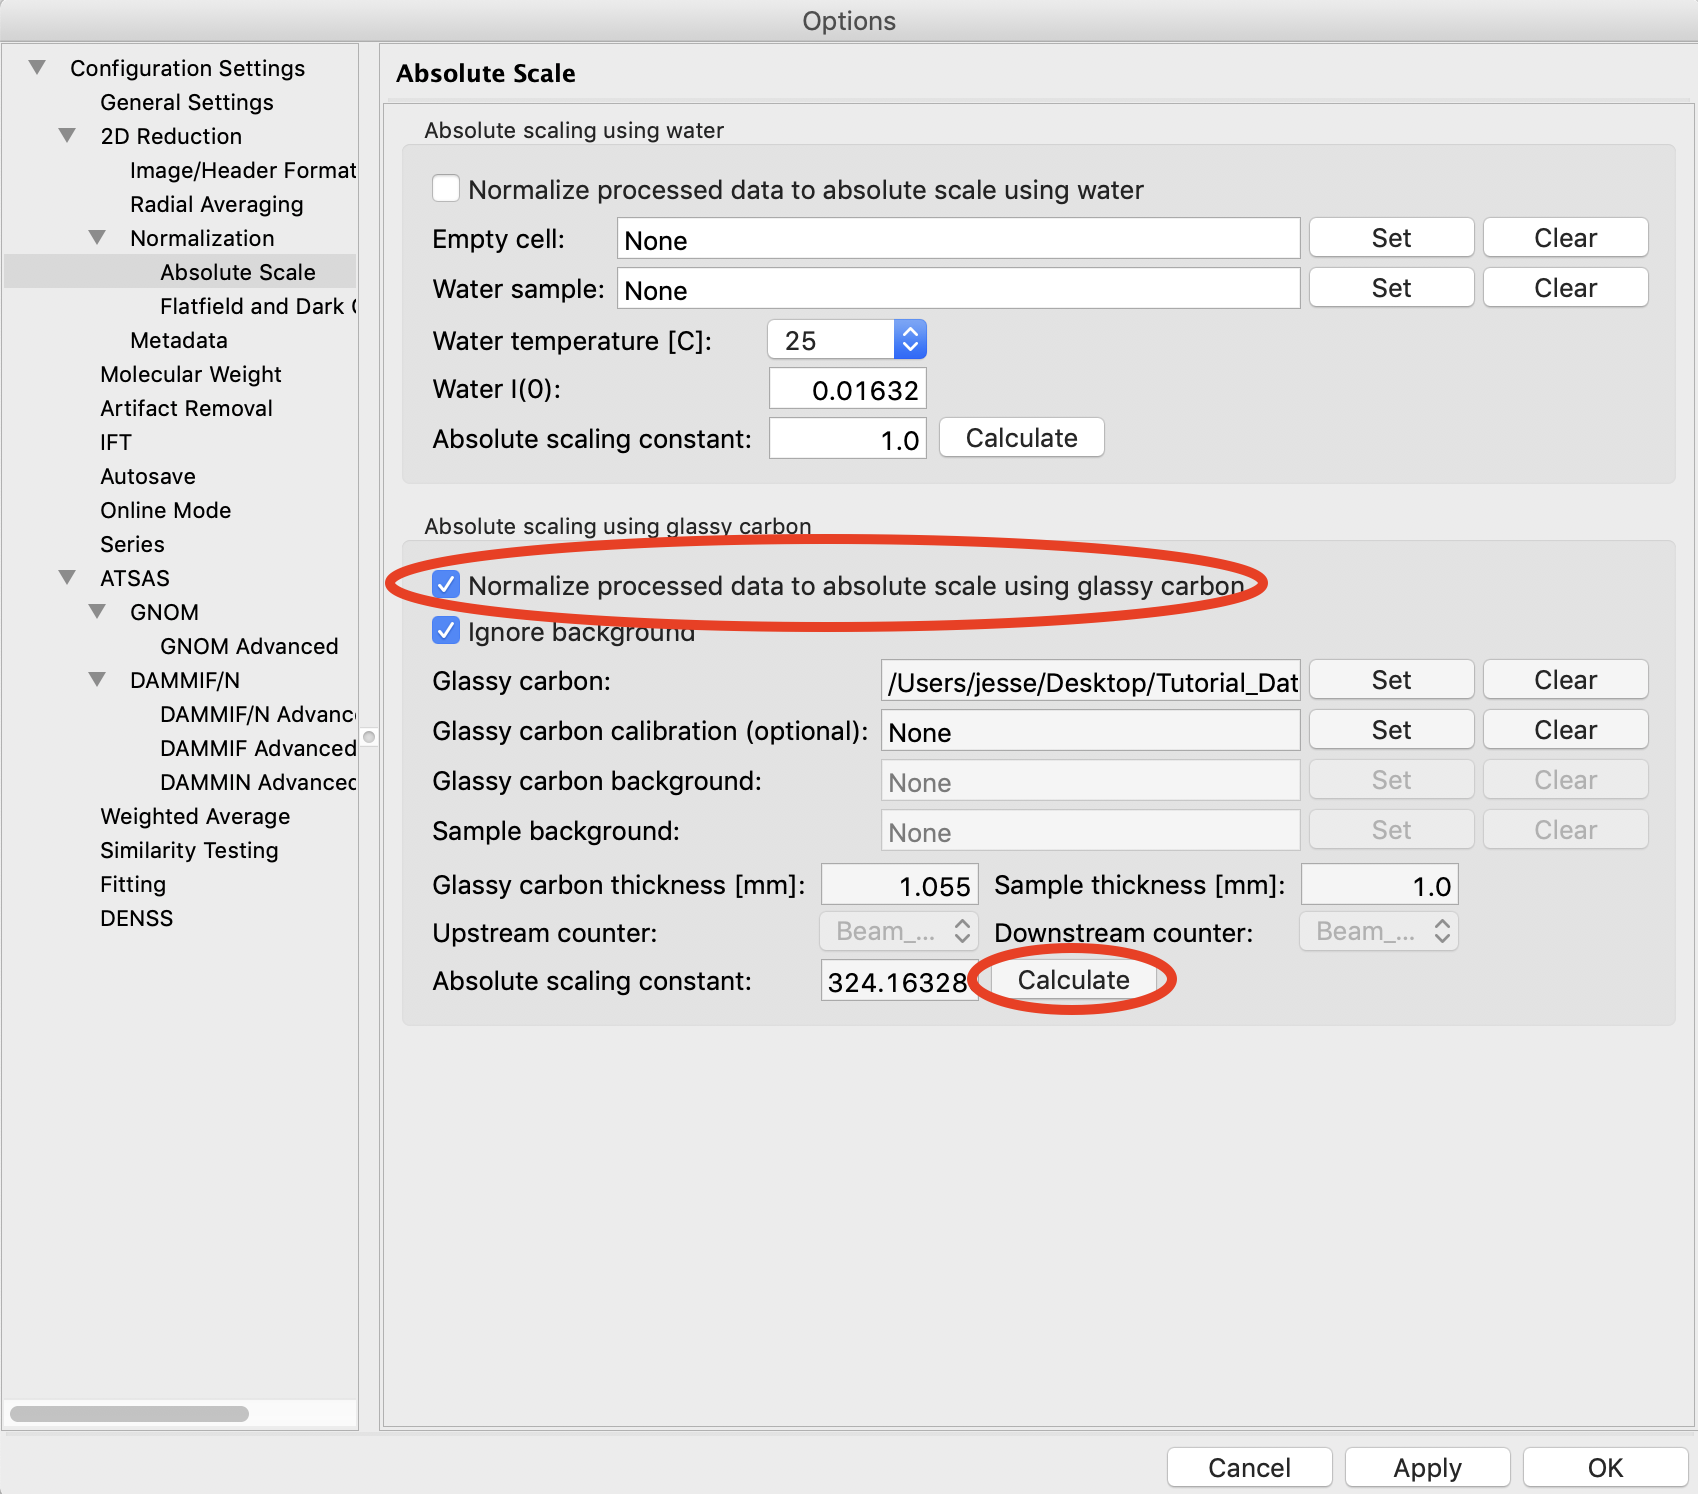The width and height of the screenshot is (1698, 1494).
Task: Open Series settings
Action: pyautogui.click(x=132, y=544)
